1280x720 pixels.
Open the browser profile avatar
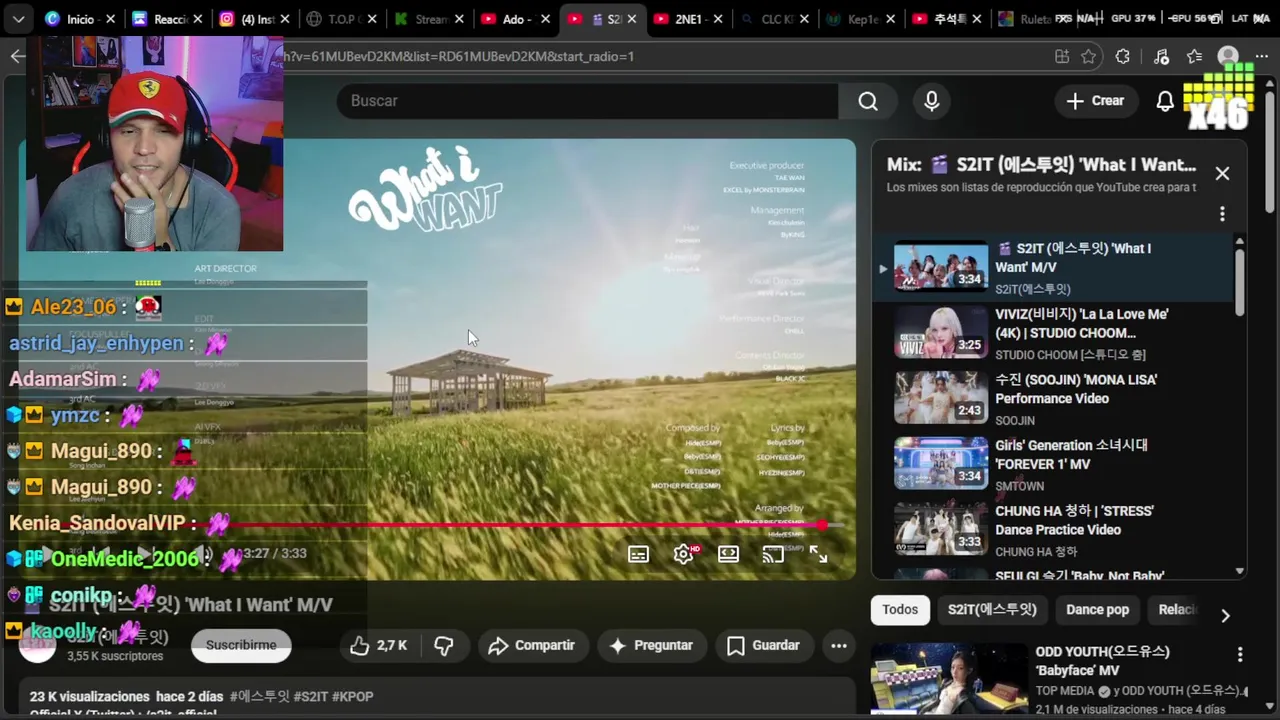pos(1228,56)
